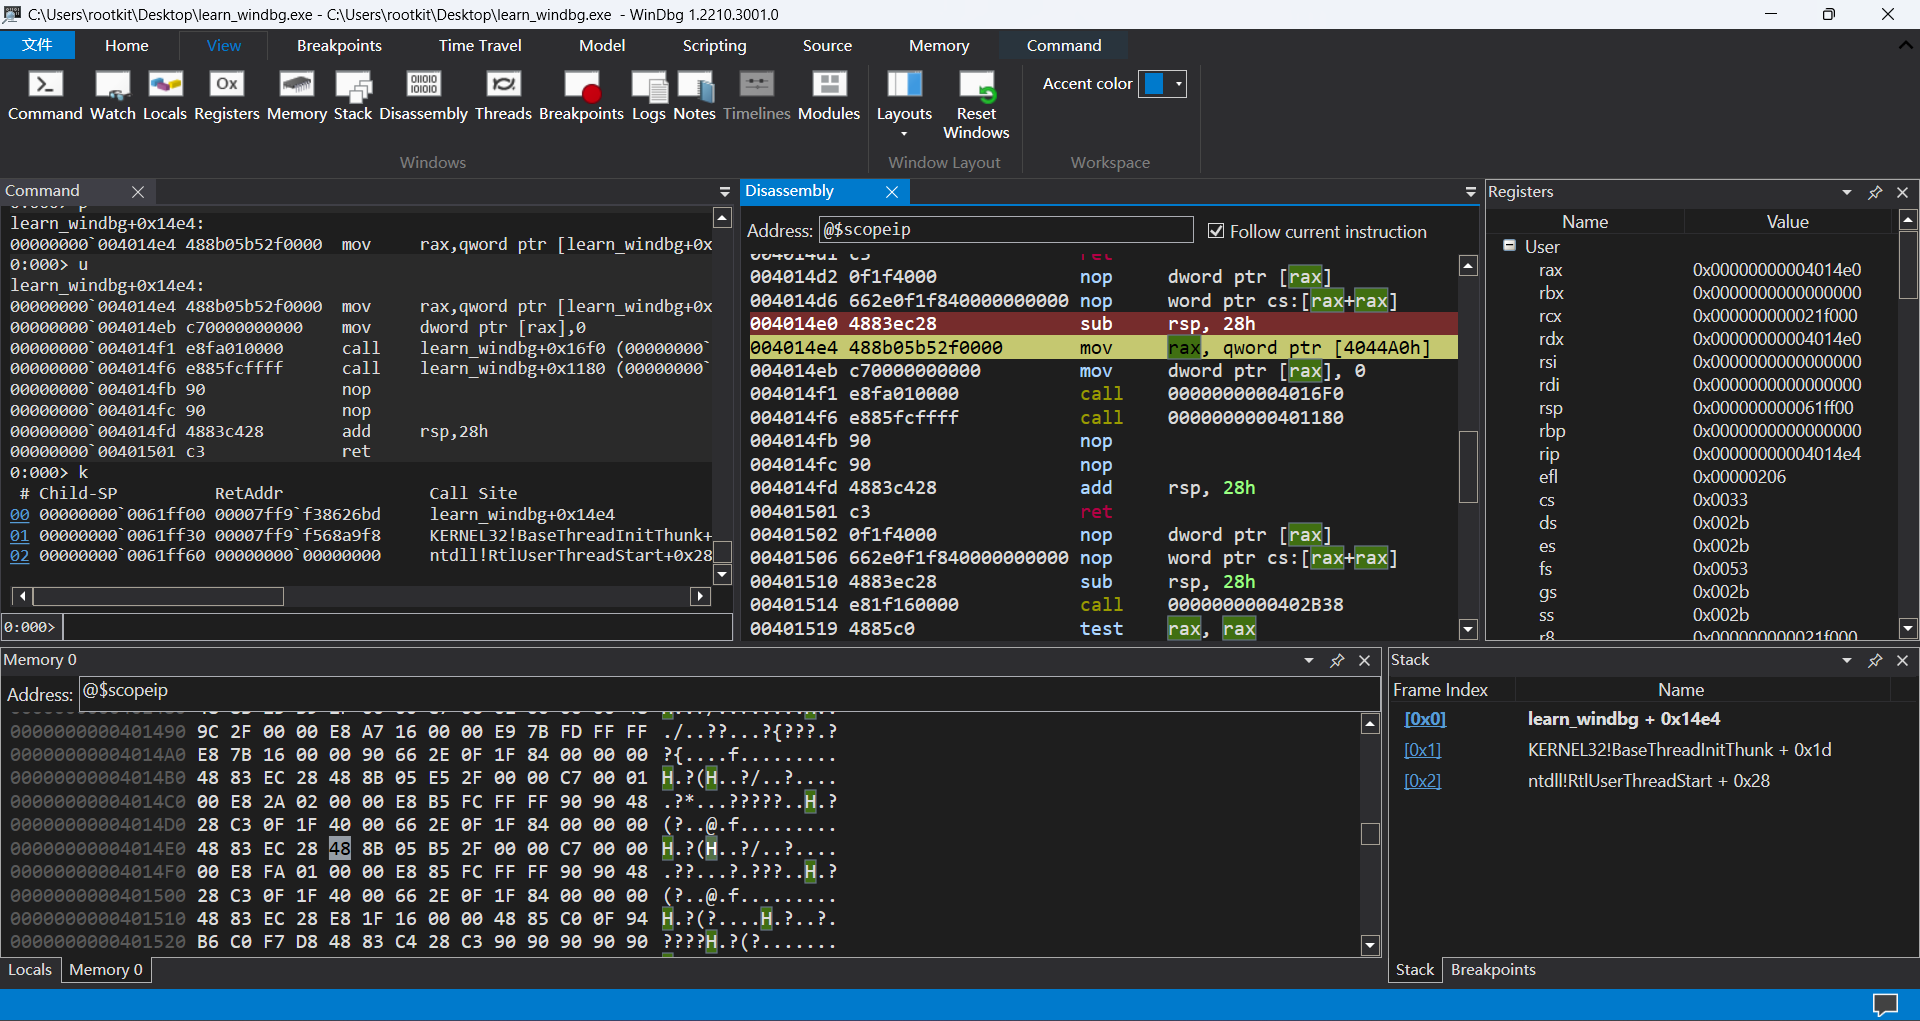
Task: Open Memory 0 panel options dropdown
Action: pyautogui.click(x=1309, y=660)
